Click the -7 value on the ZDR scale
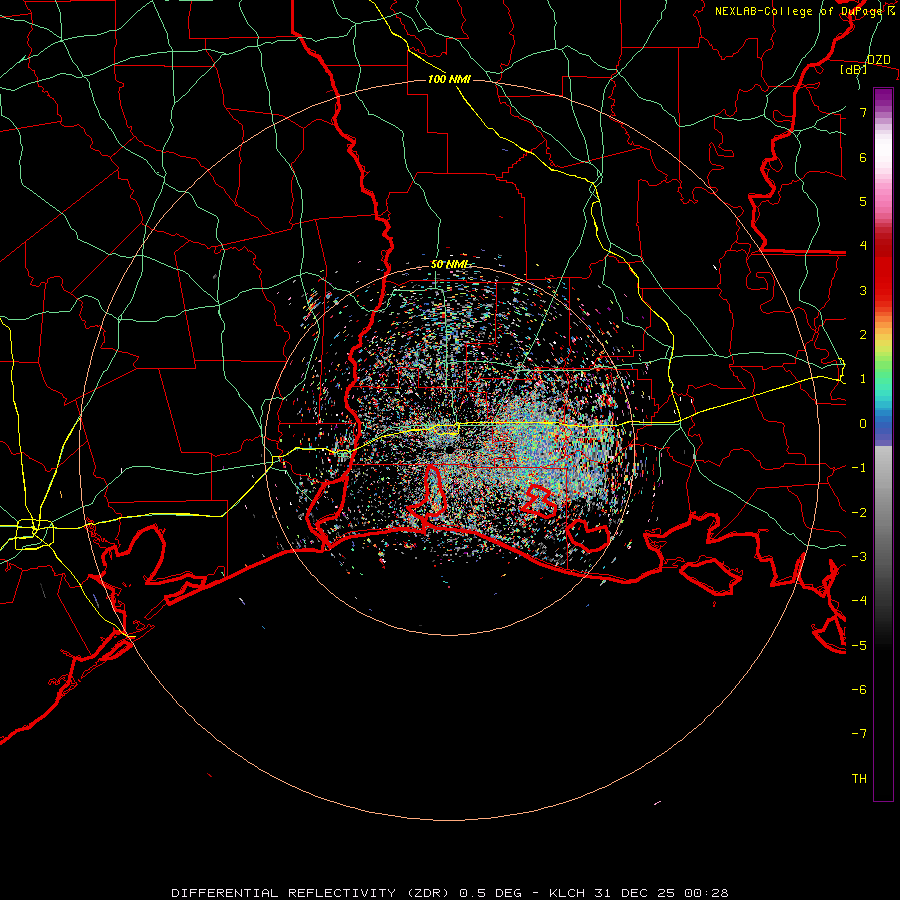 coord(859,734)
